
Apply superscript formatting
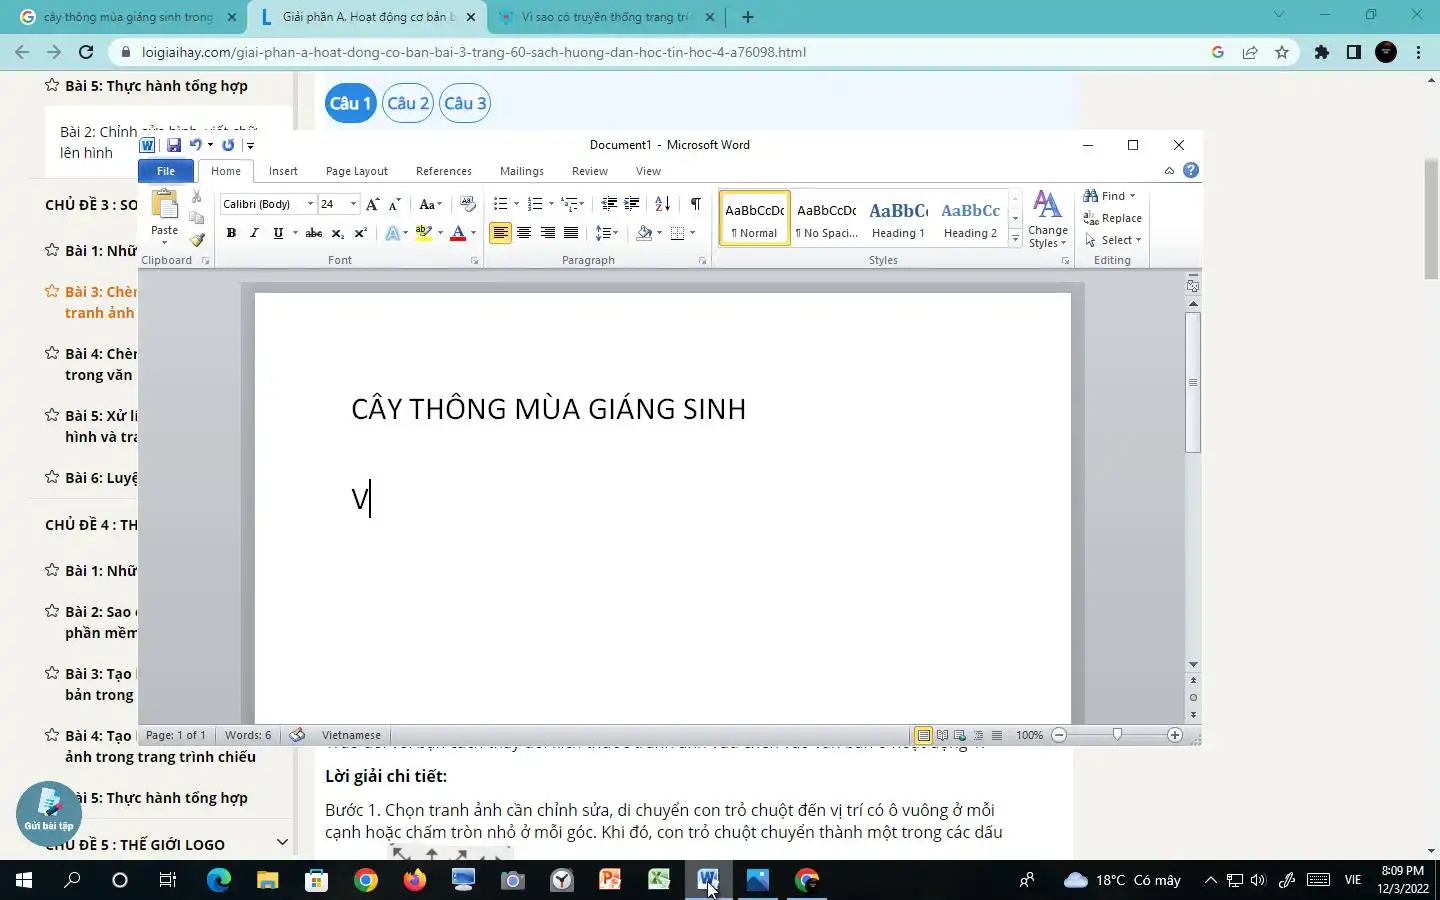click(360, 233)
